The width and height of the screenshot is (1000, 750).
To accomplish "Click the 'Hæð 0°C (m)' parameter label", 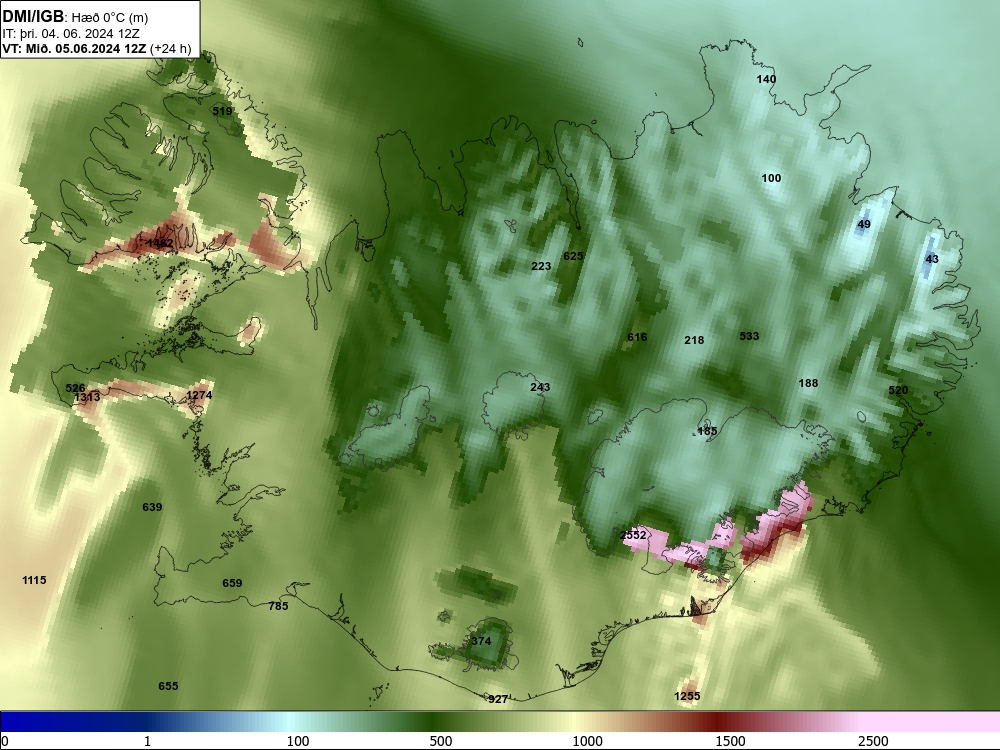I will point(110,18).
